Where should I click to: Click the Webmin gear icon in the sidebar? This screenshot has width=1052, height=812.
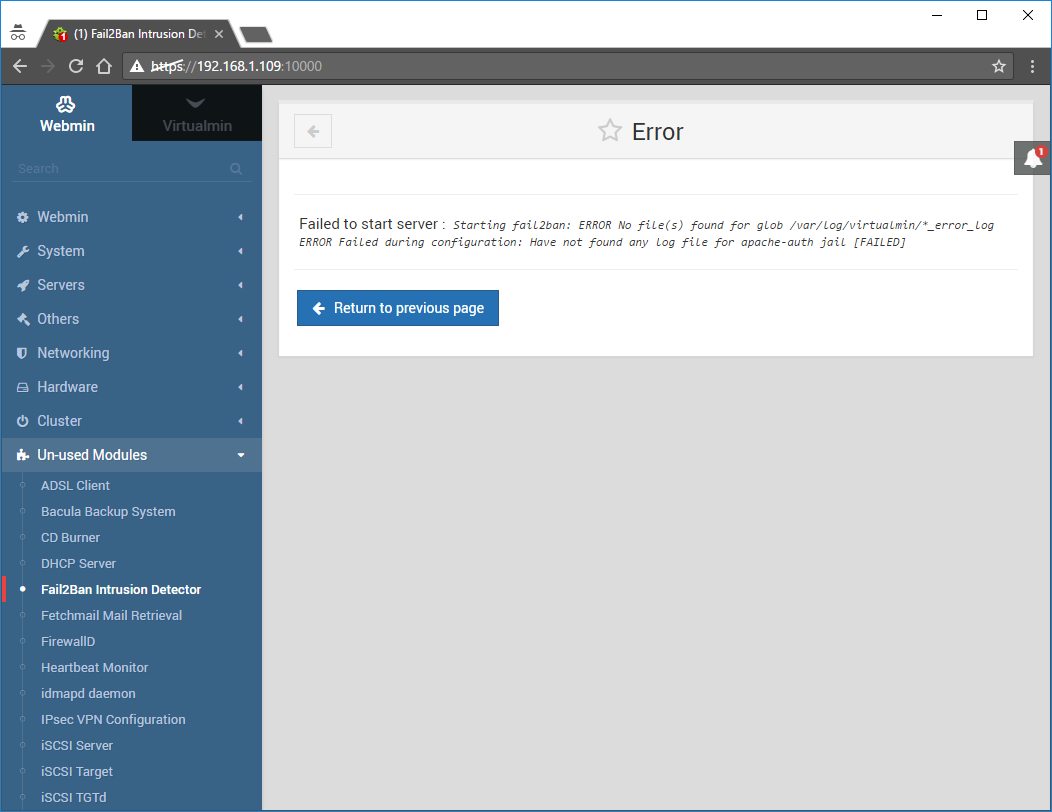pos(23,217)
